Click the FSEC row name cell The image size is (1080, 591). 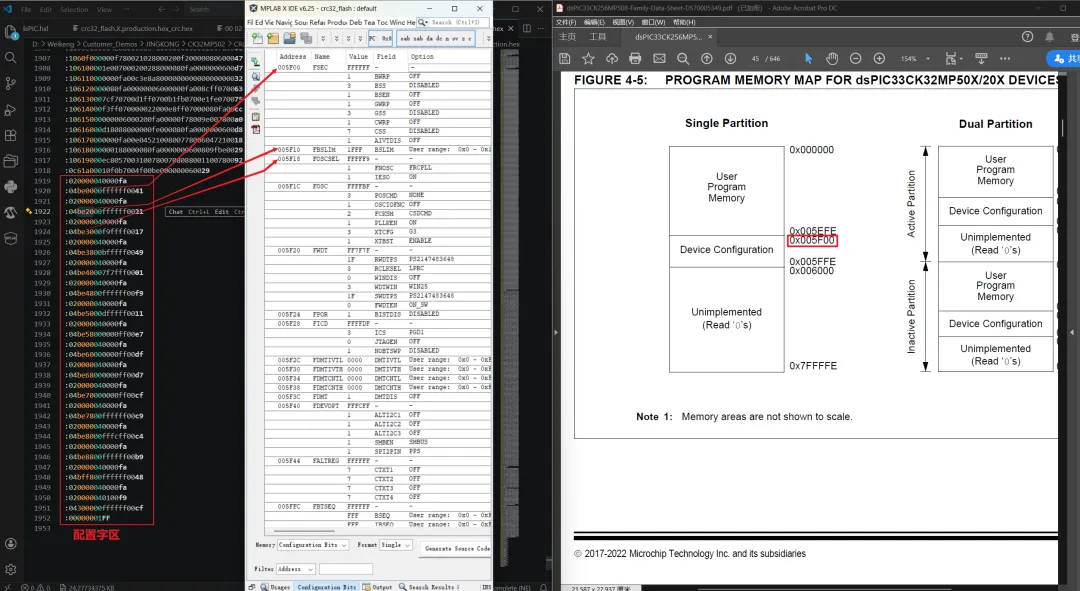coord(320,68)
